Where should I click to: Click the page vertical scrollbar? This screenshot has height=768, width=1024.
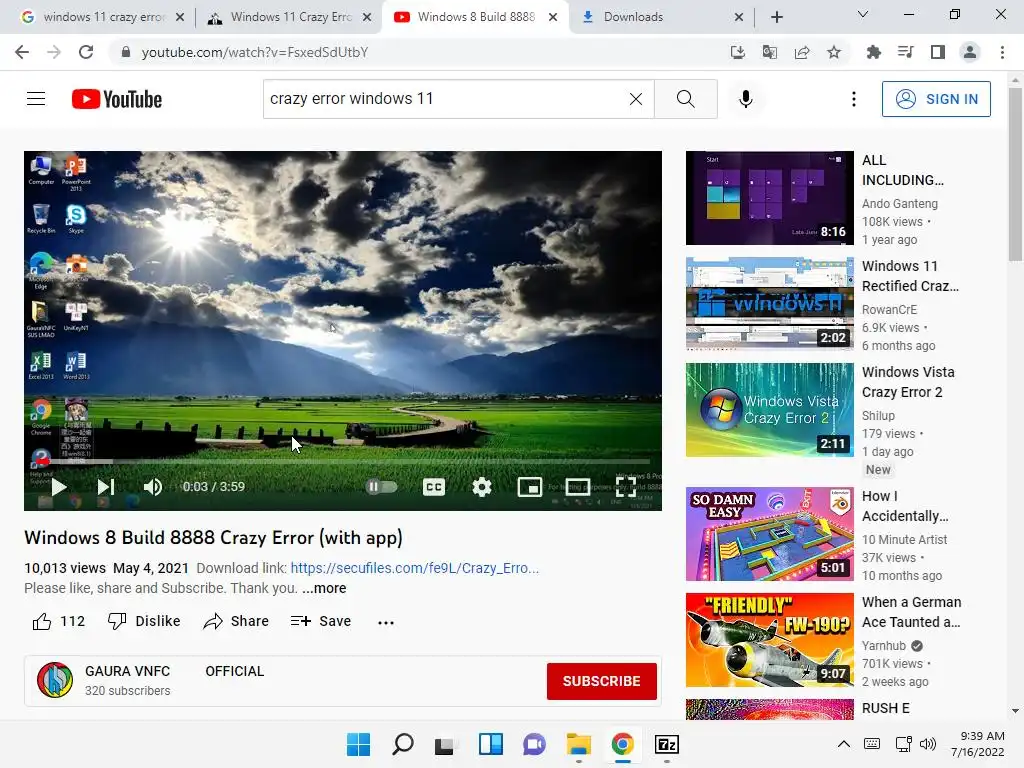pos(1015,176)
